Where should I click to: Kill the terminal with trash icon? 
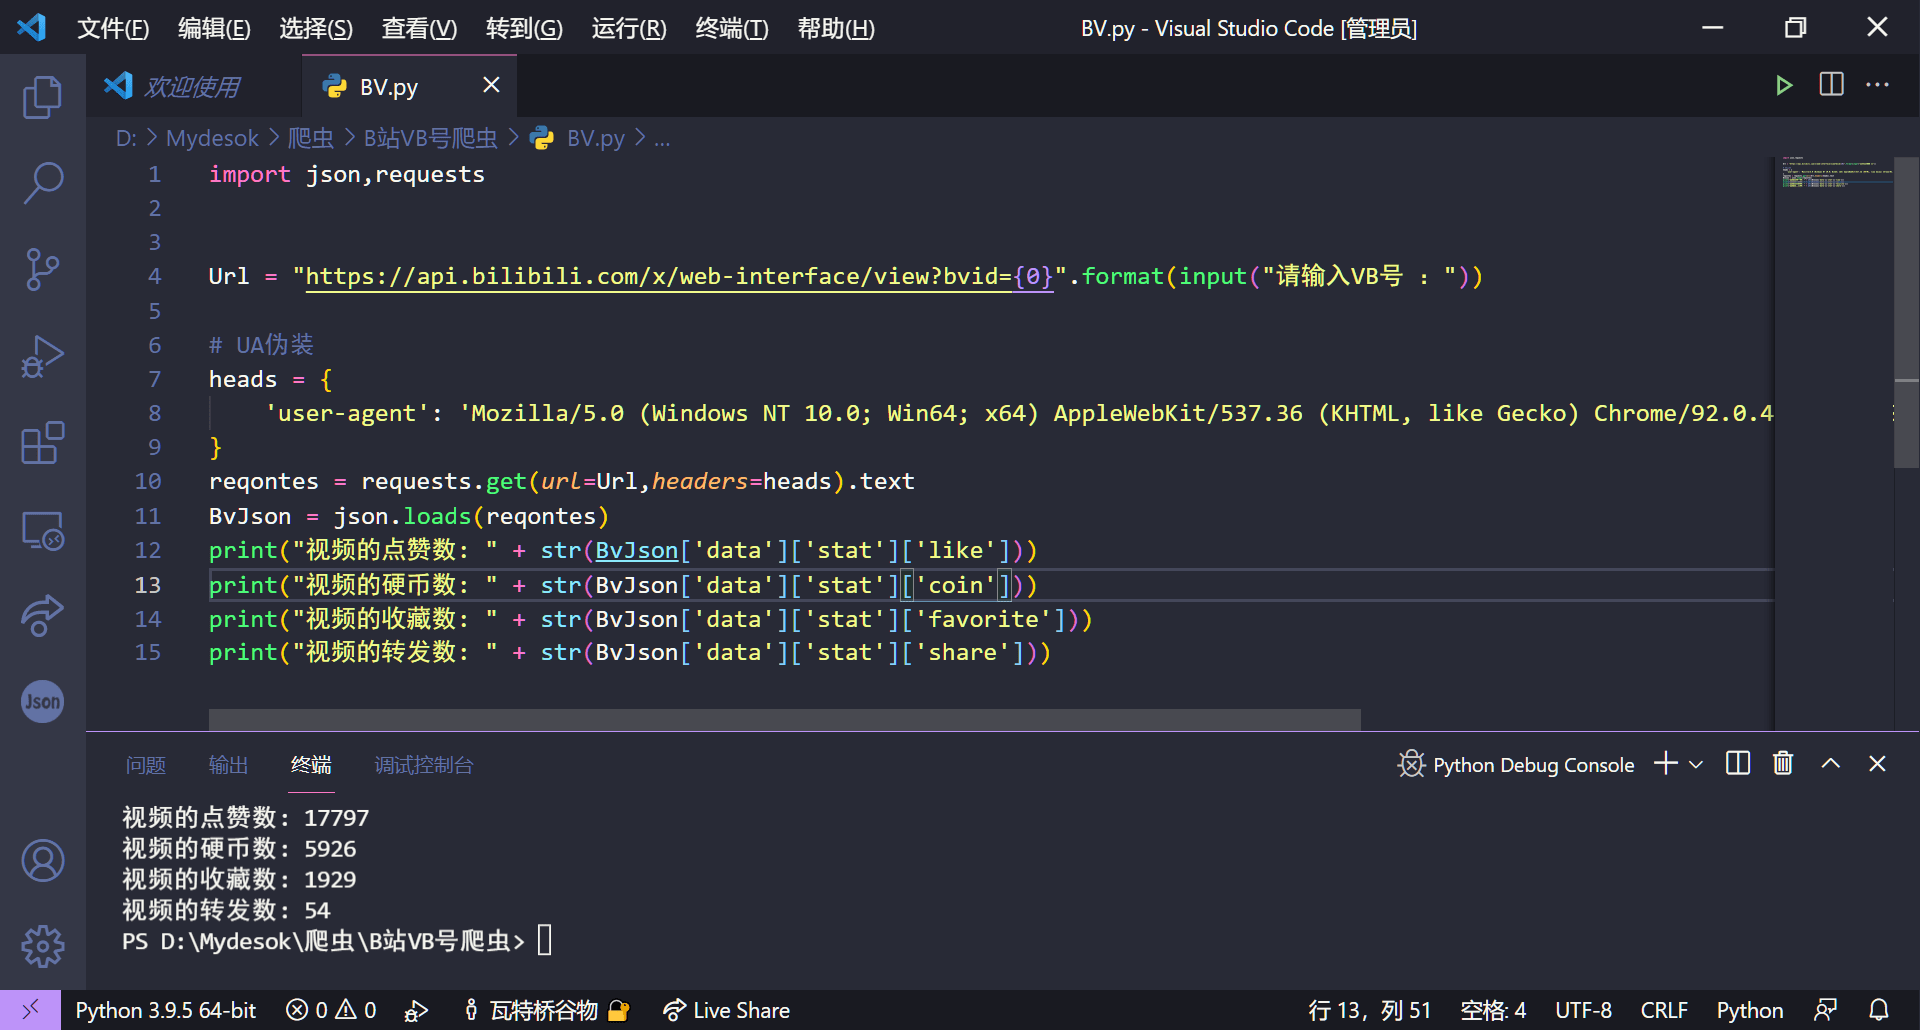click(1783, 764)
